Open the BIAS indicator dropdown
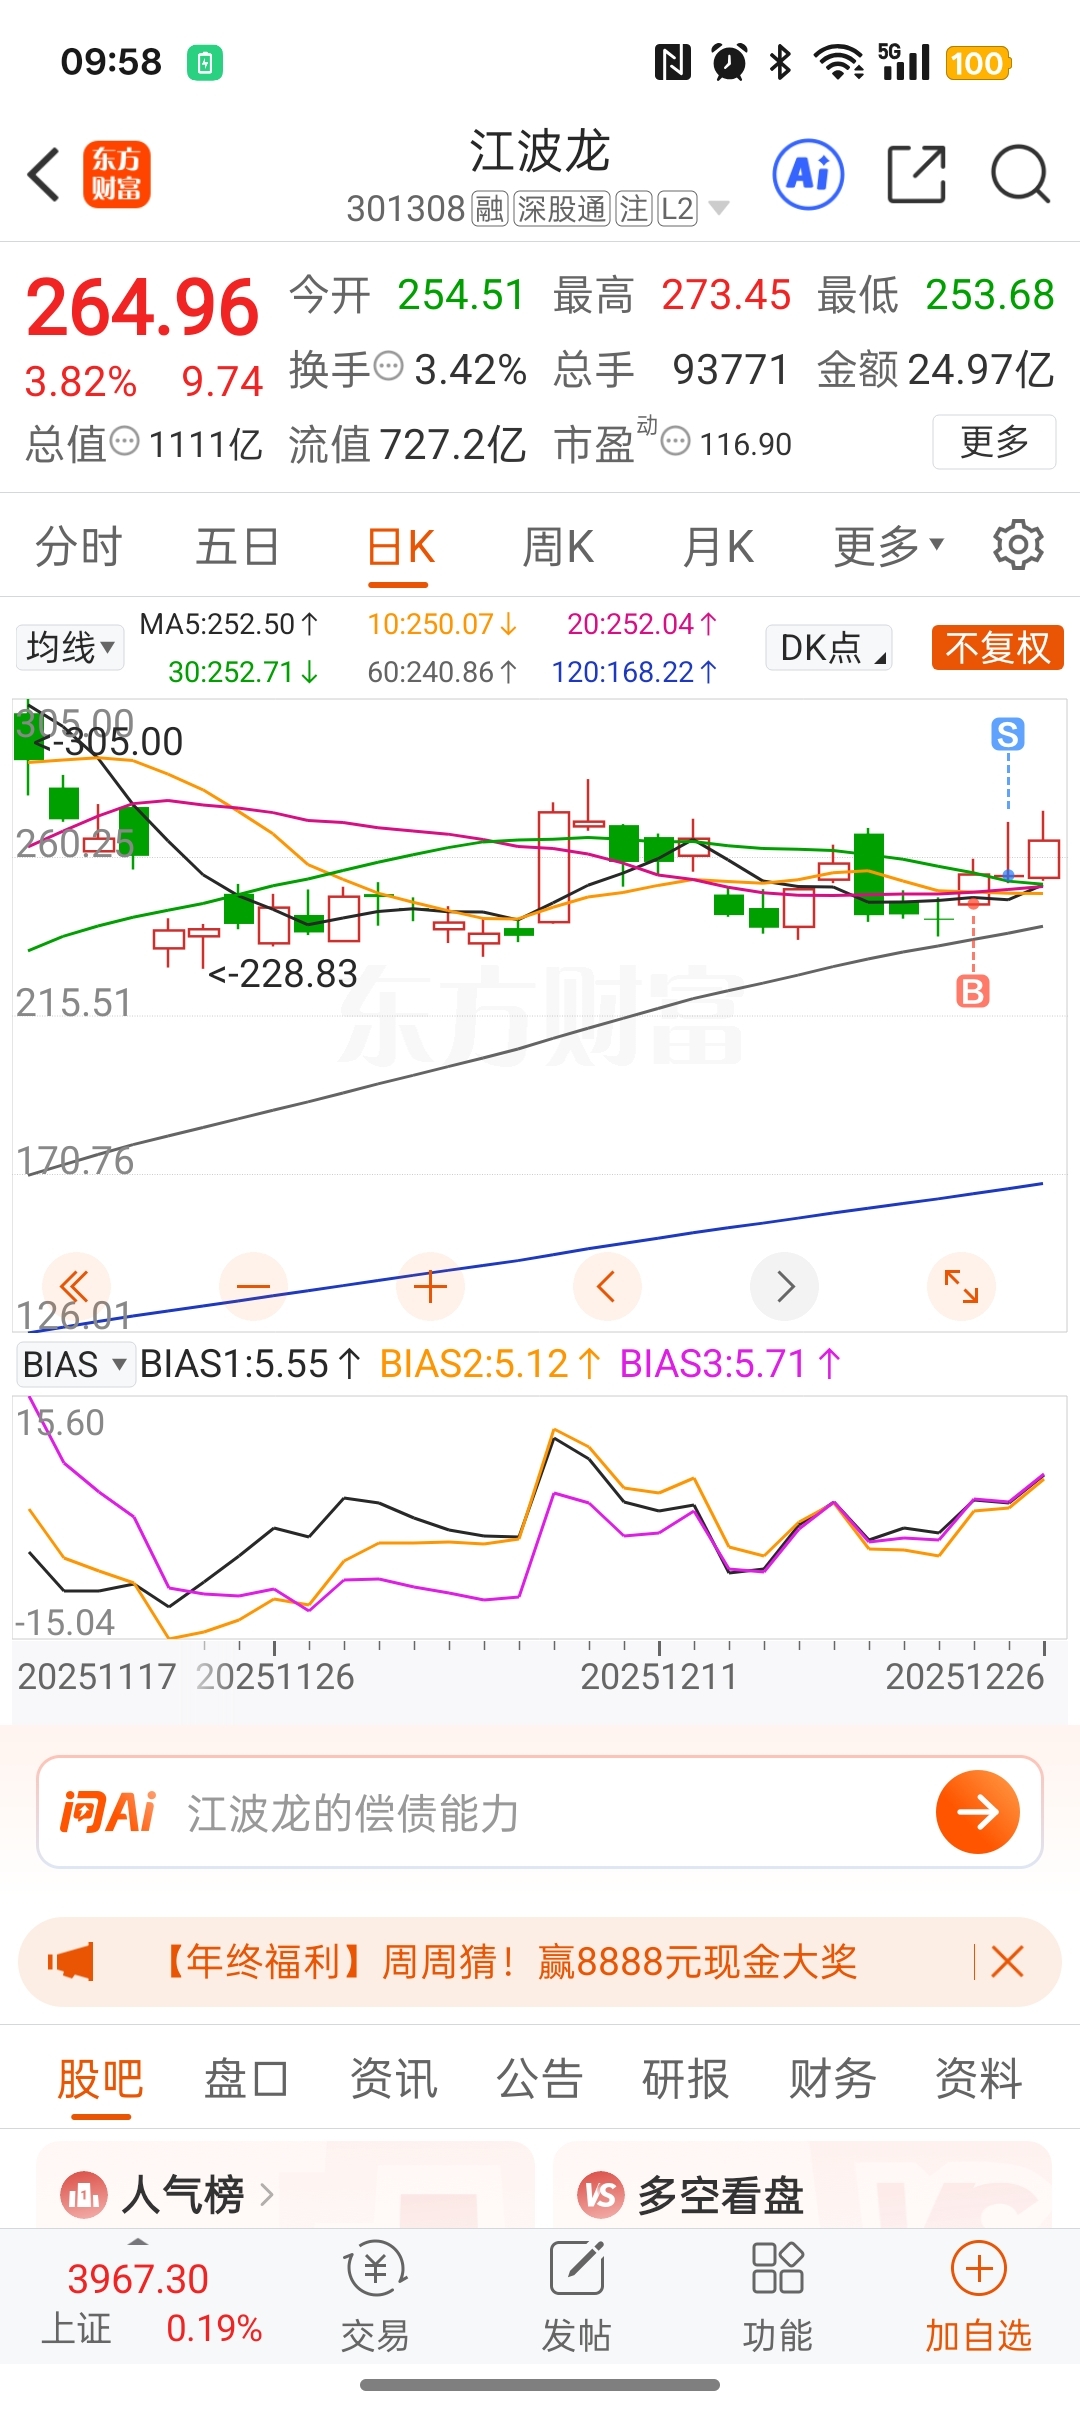 pos(75,1364)
